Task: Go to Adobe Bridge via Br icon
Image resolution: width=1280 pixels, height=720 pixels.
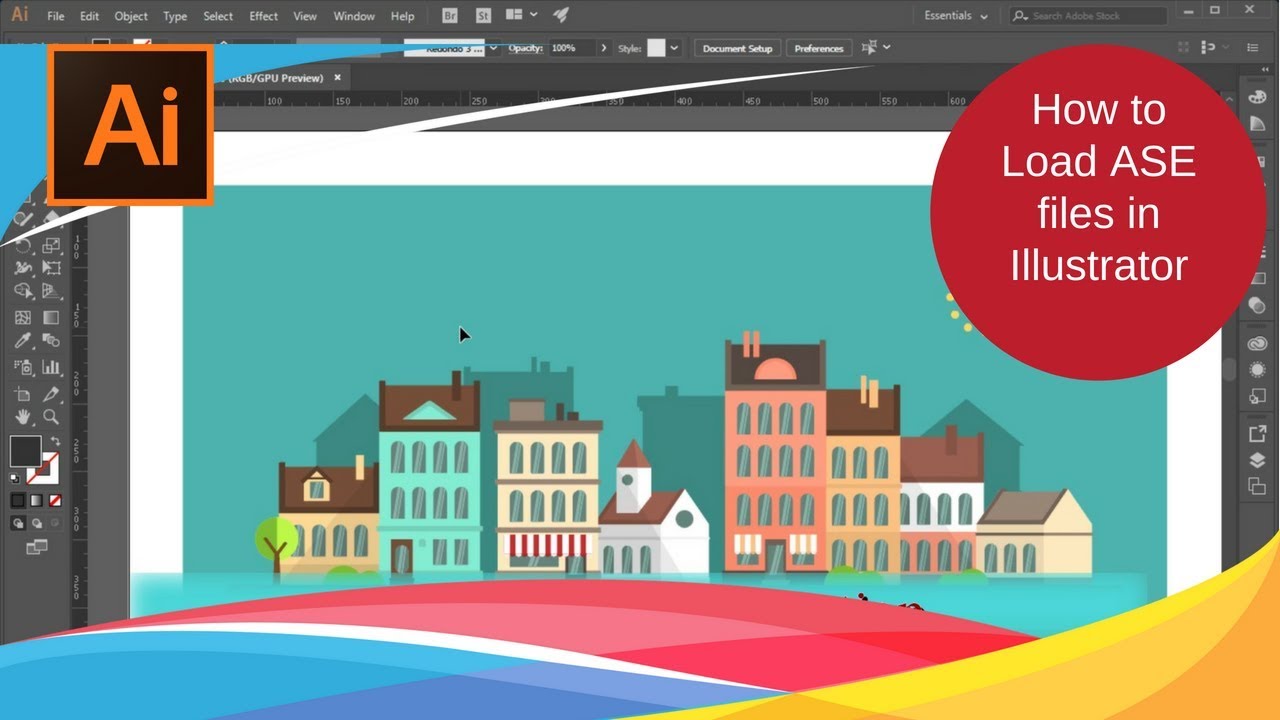Action: click(x=450, y=16)
